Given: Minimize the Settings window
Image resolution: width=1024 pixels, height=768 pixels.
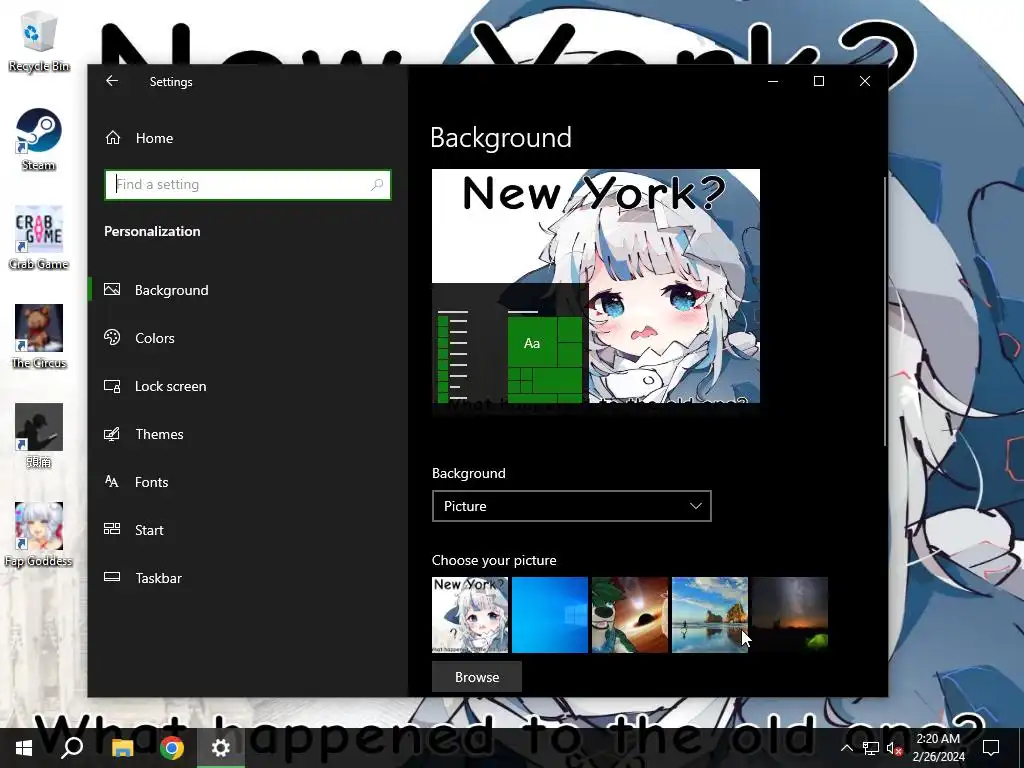Looking at the screenshot, I should [x=773, y=81].
